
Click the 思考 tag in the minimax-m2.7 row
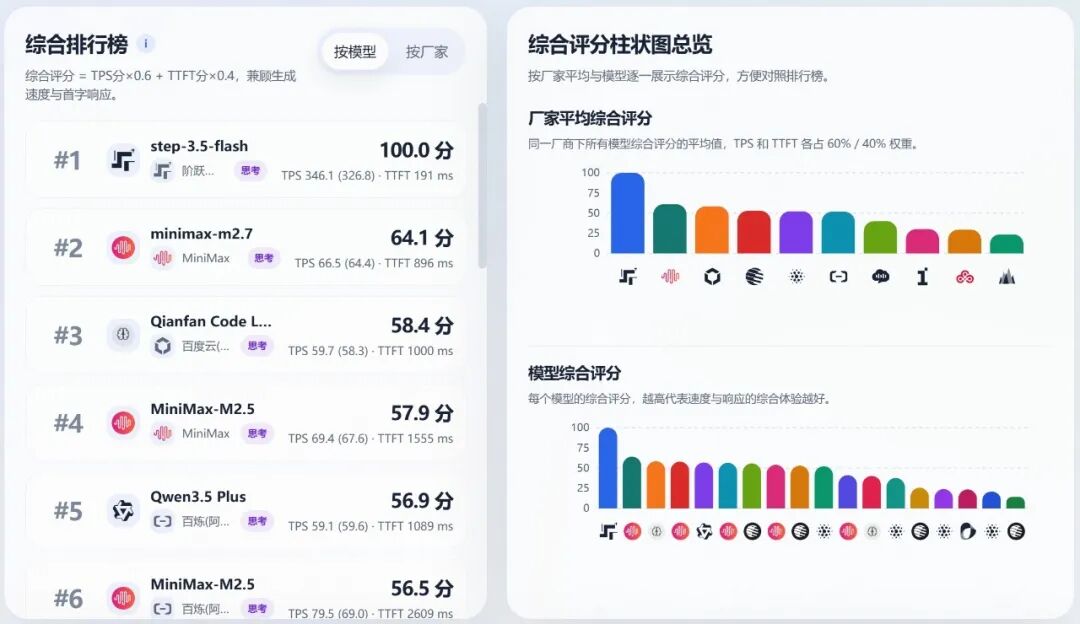[263, 258]
